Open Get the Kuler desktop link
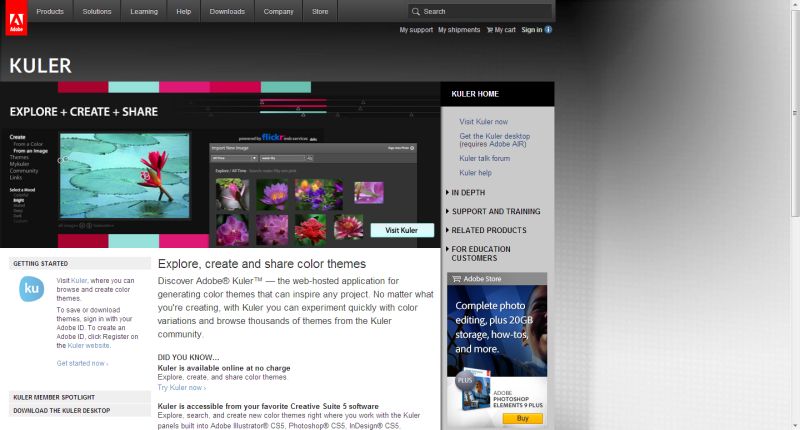 [494, 140]
